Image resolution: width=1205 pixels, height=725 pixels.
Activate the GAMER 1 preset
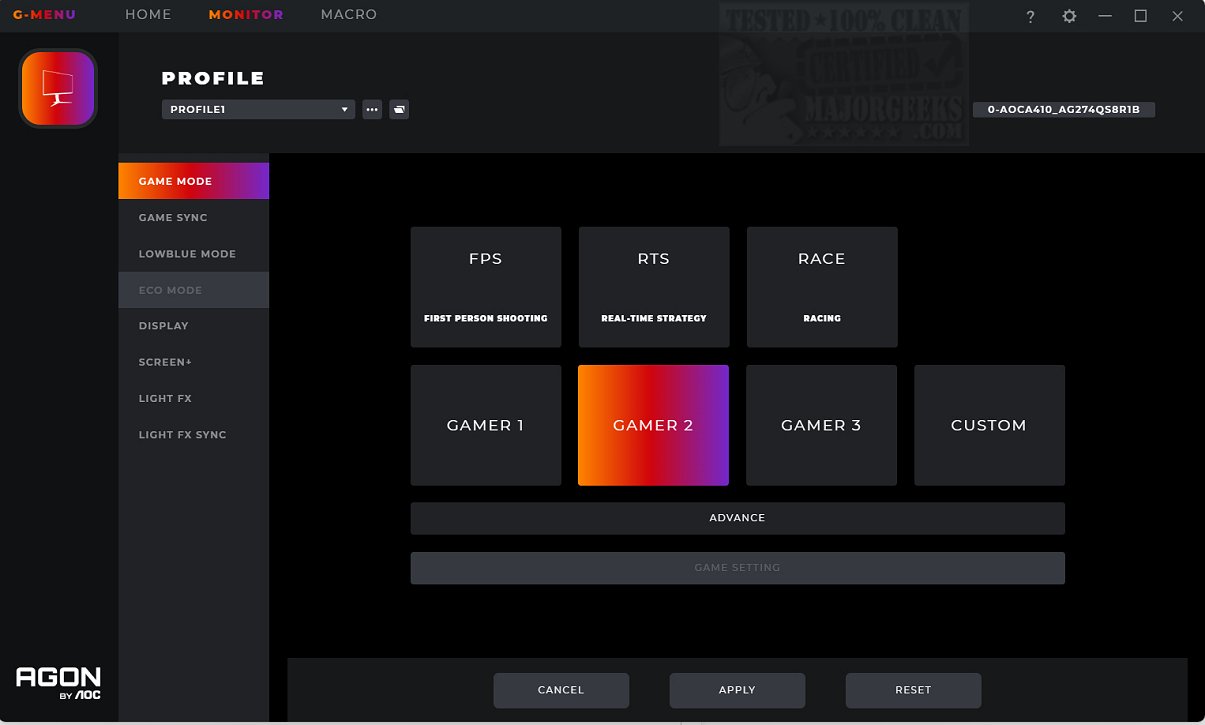point(485,425)
